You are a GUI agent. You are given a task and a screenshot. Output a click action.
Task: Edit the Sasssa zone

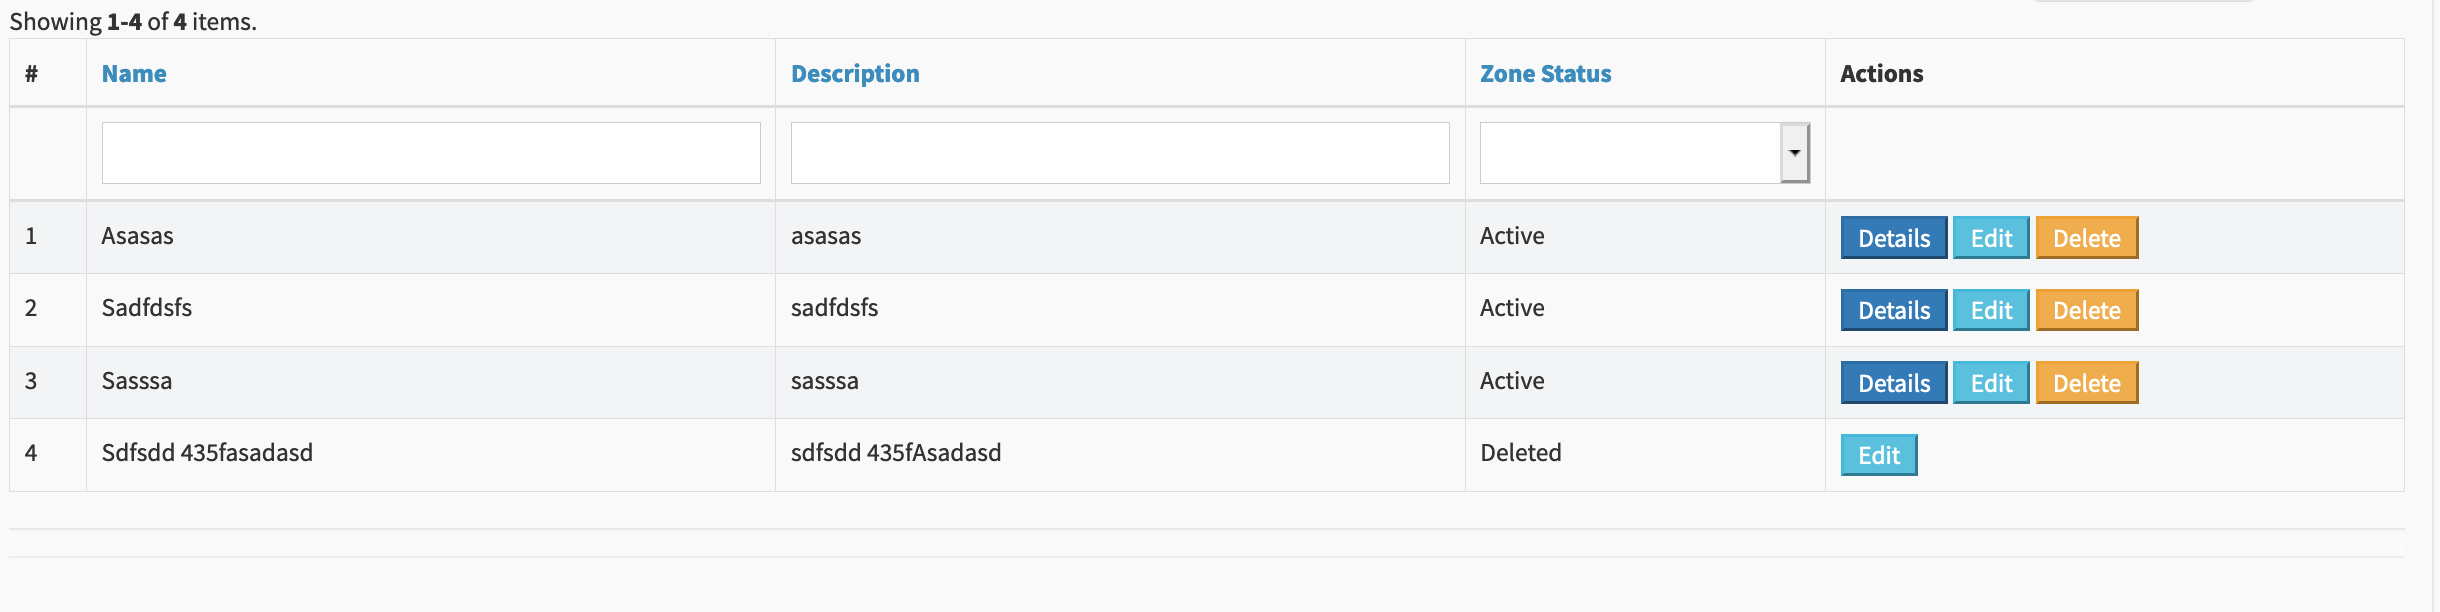tap(1991, 383)
